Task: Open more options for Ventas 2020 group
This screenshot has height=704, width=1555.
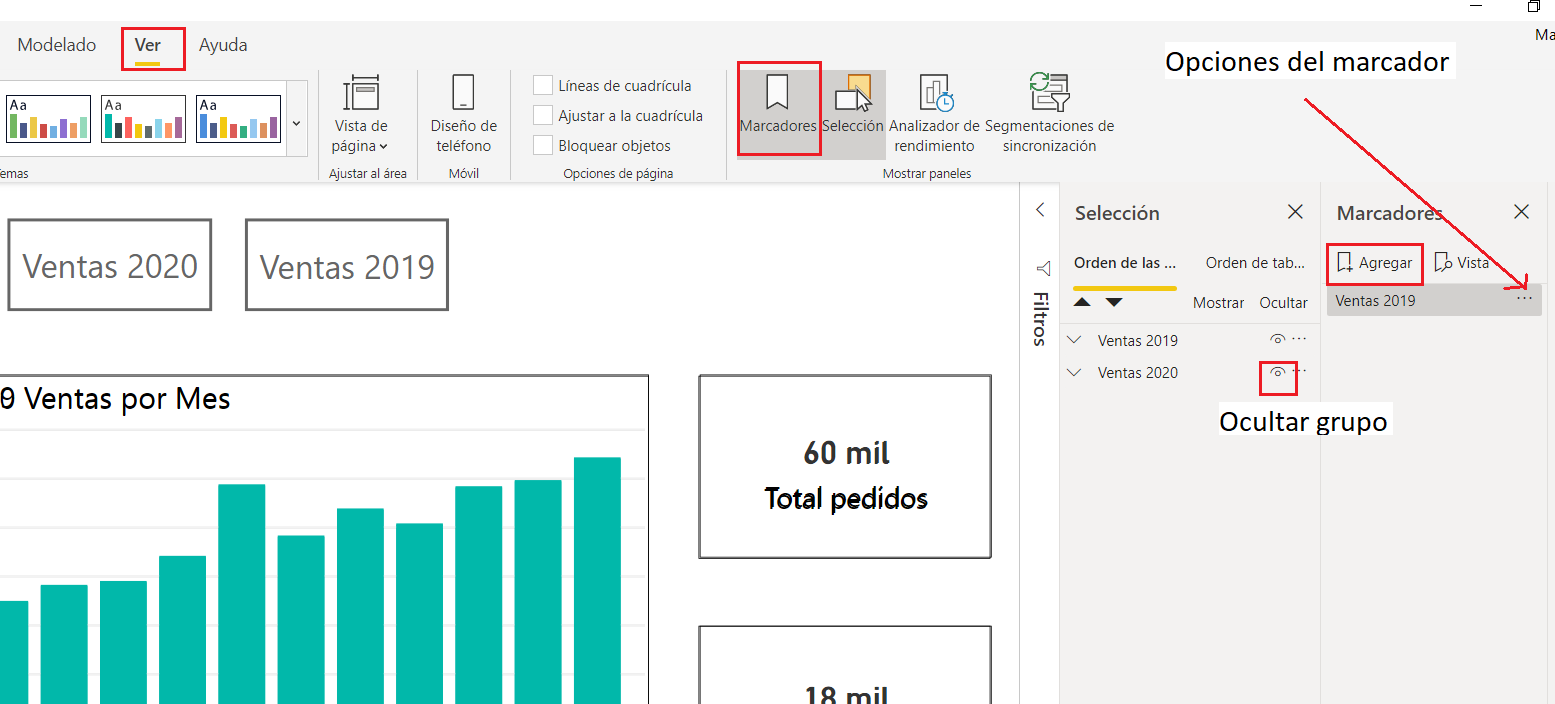Action: click(x=1299, y=371)
